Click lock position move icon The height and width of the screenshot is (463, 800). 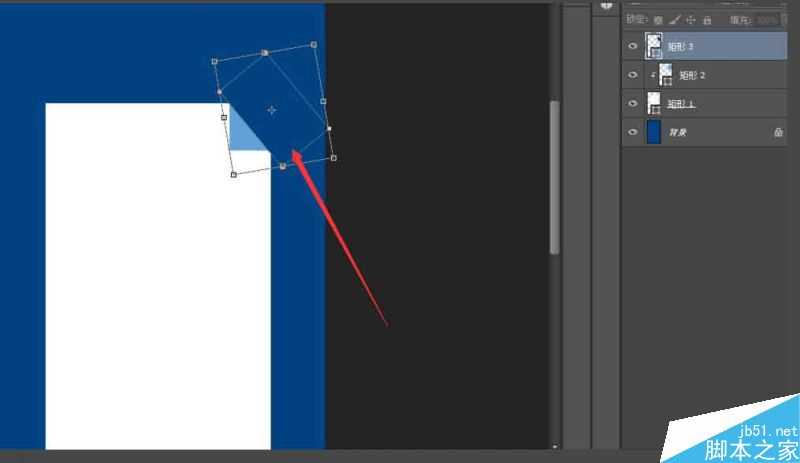[x=691, y=19]
